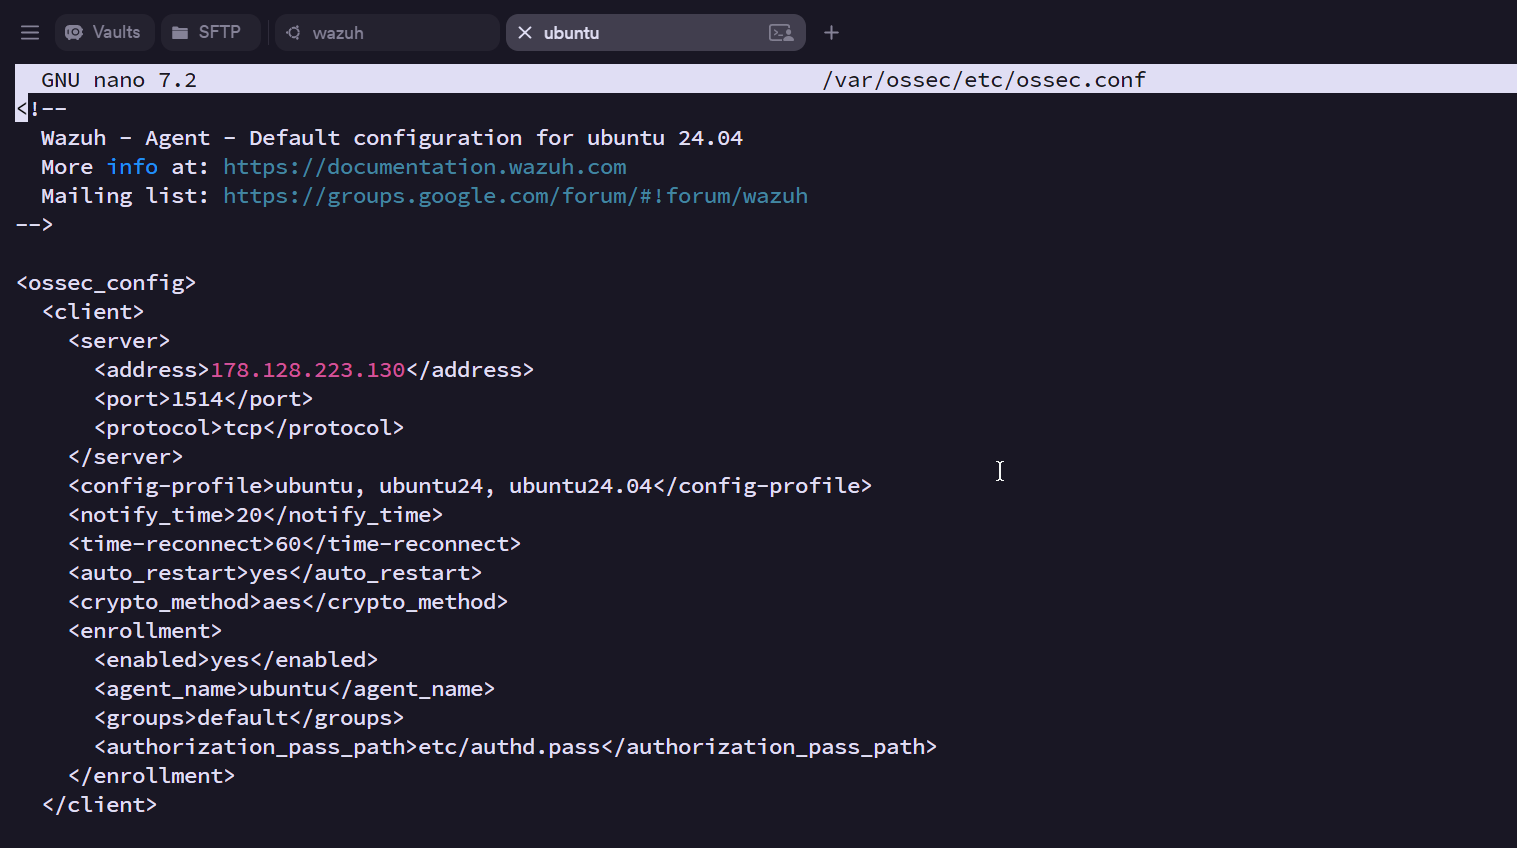
Task: Click the closing </client> tag
Action: (100, 805)
